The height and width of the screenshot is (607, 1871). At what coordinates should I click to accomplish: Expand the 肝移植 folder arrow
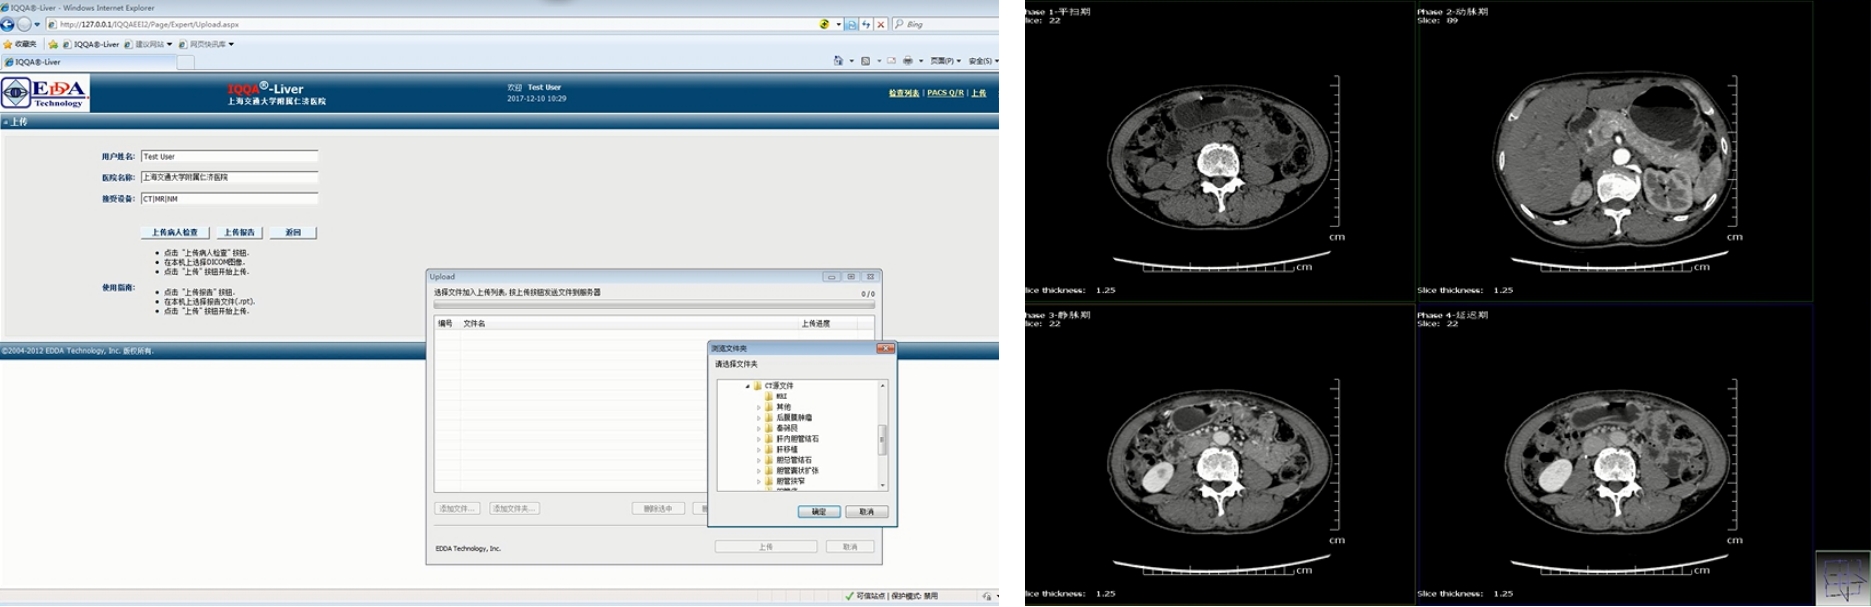coord(758,450)
